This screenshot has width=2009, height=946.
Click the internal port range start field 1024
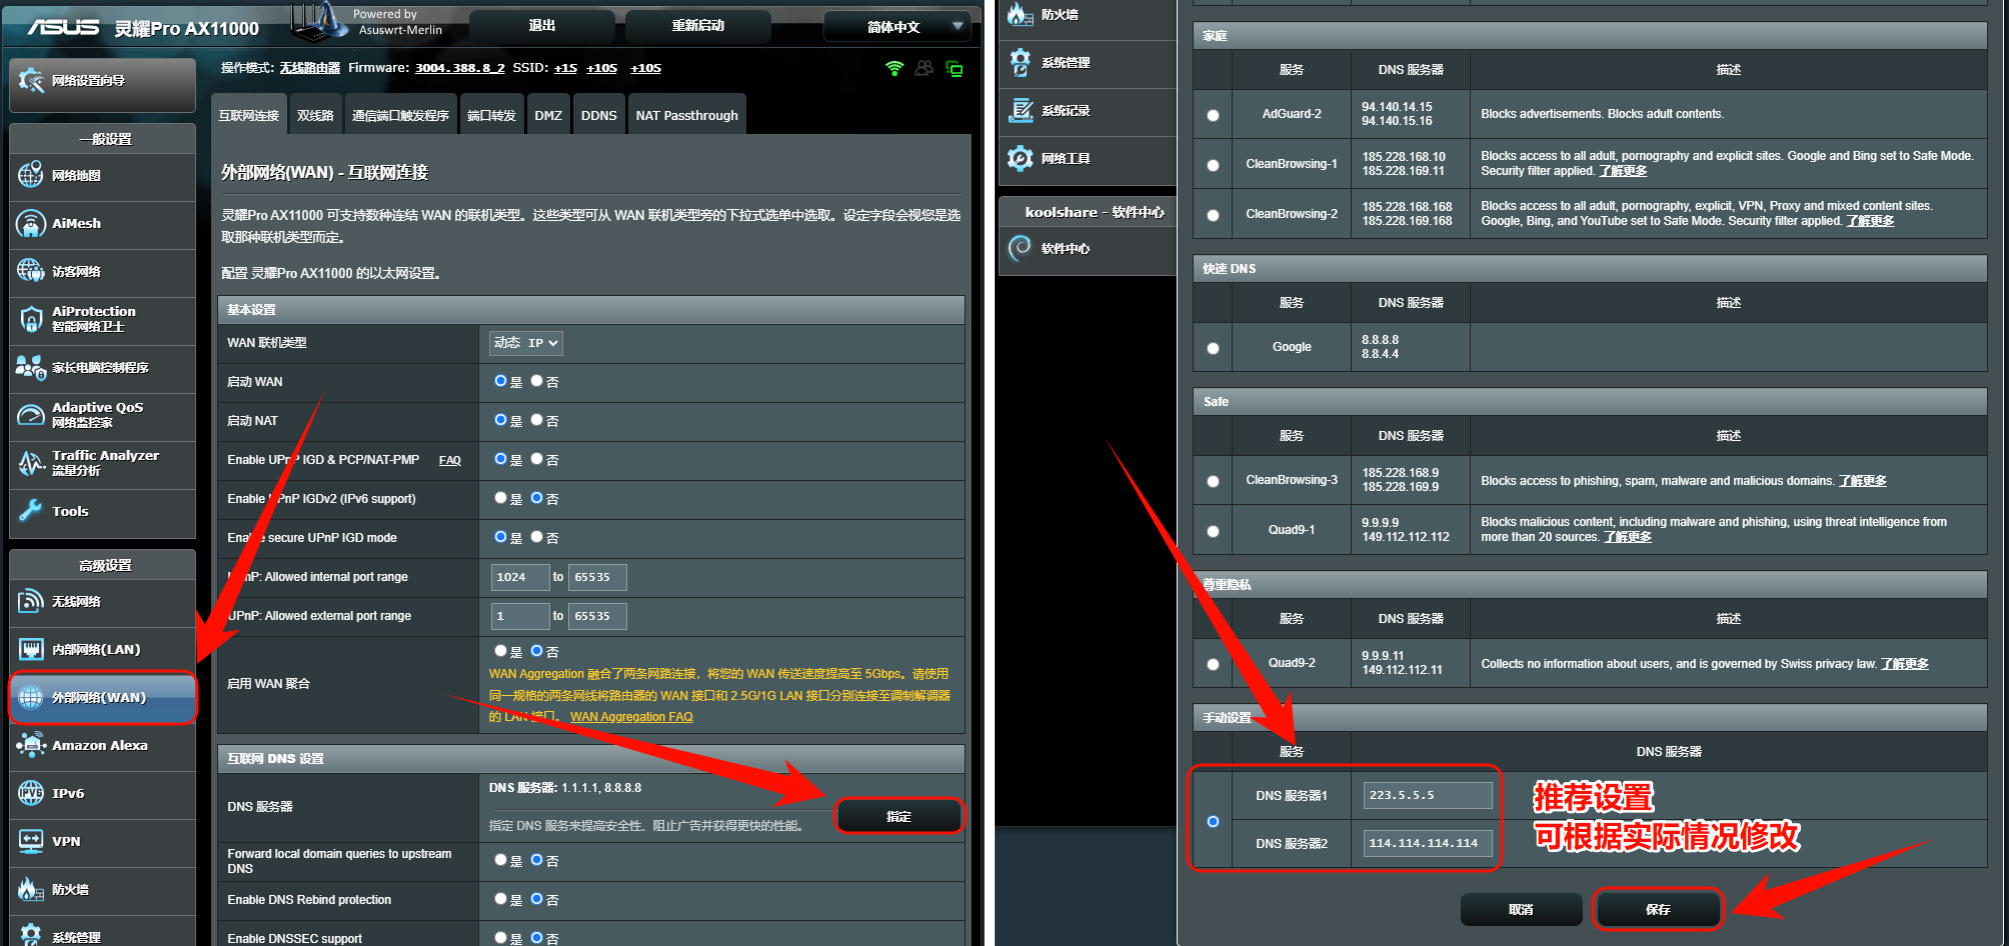520,577
